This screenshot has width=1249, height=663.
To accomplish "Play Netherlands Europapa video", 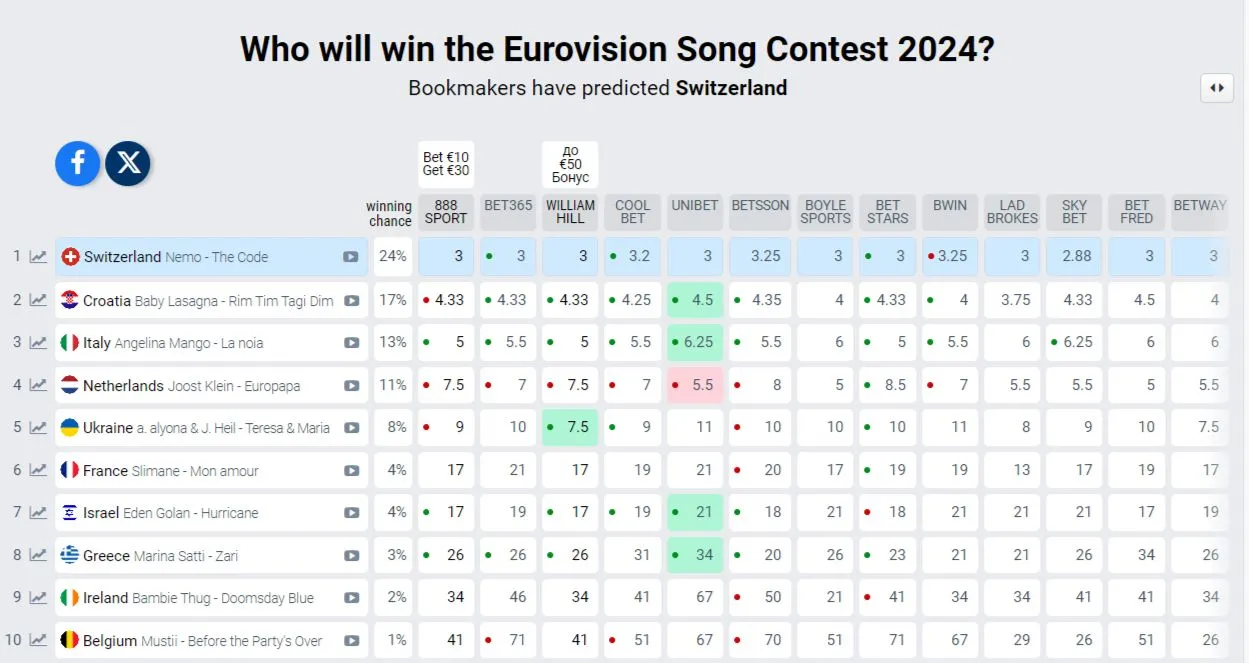I will click(x=351, y=385).
